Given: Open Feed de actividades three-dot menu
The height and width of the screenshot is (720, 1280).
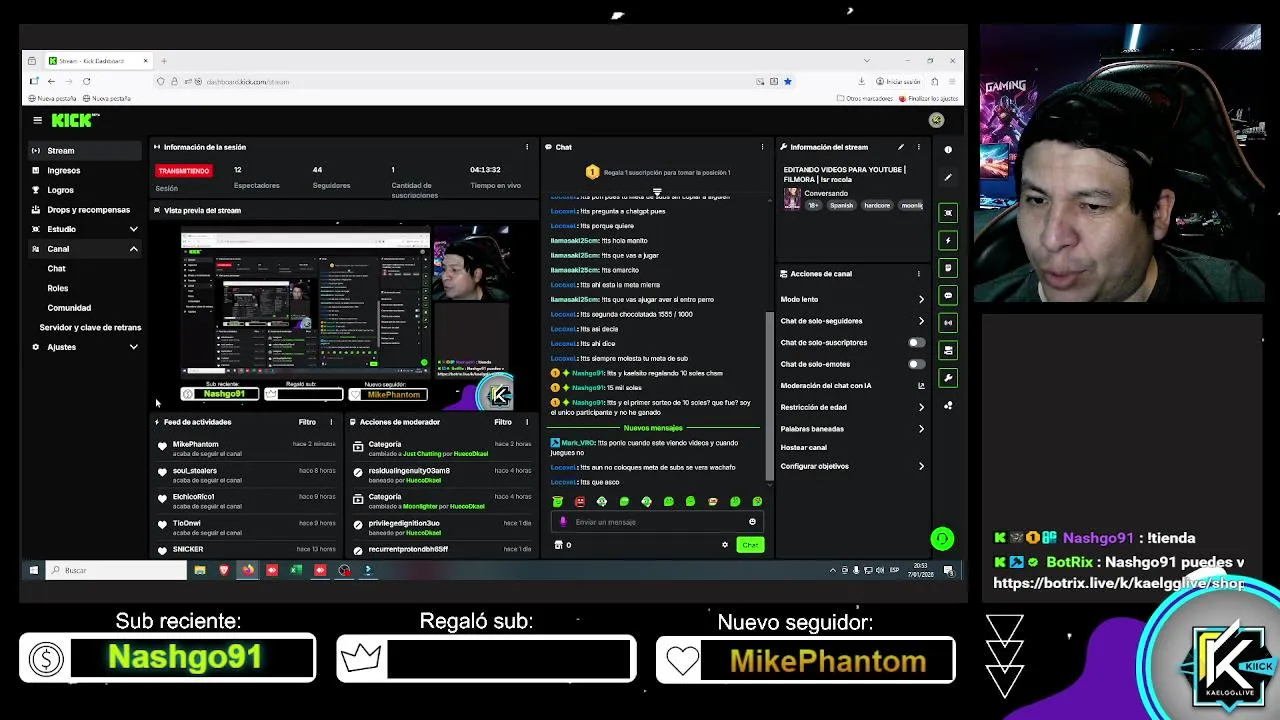Looking at the screenshot, I should pos(331,422).
